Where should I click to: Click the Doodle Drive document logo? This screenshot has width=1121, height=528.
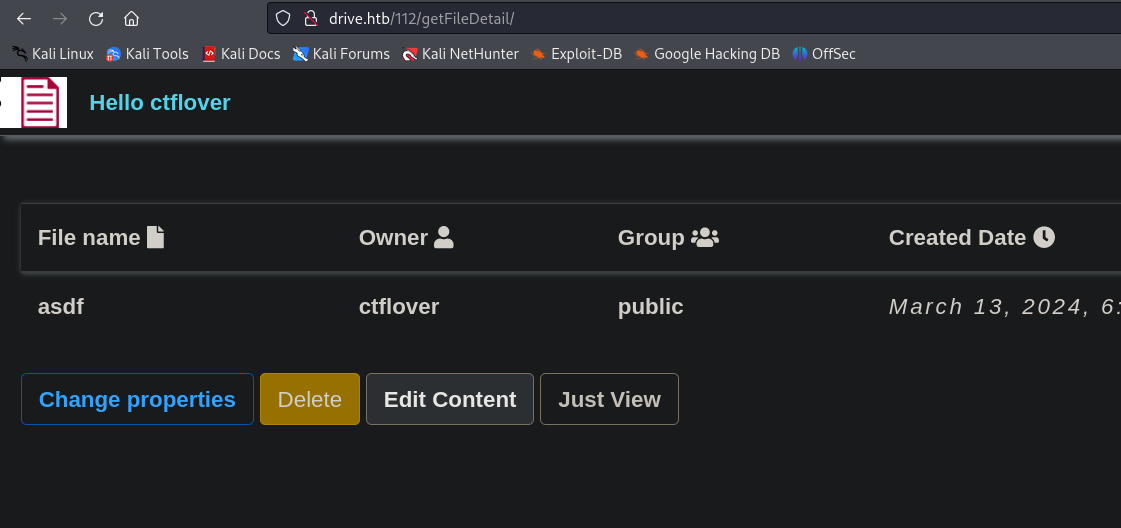click(x=41, y=103)
